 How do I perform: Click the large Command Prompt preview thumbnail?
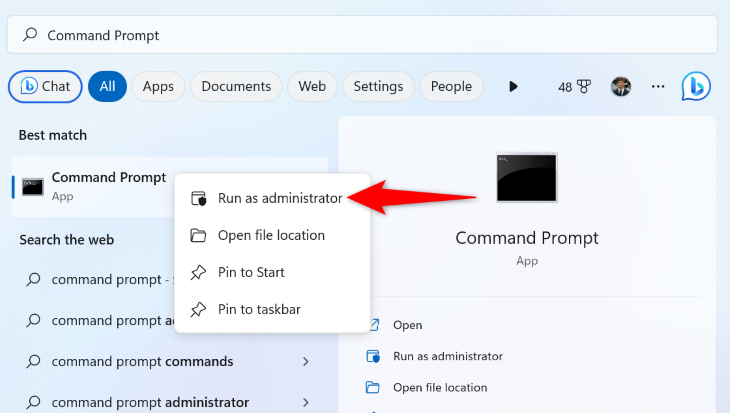(x=527, y=177)
